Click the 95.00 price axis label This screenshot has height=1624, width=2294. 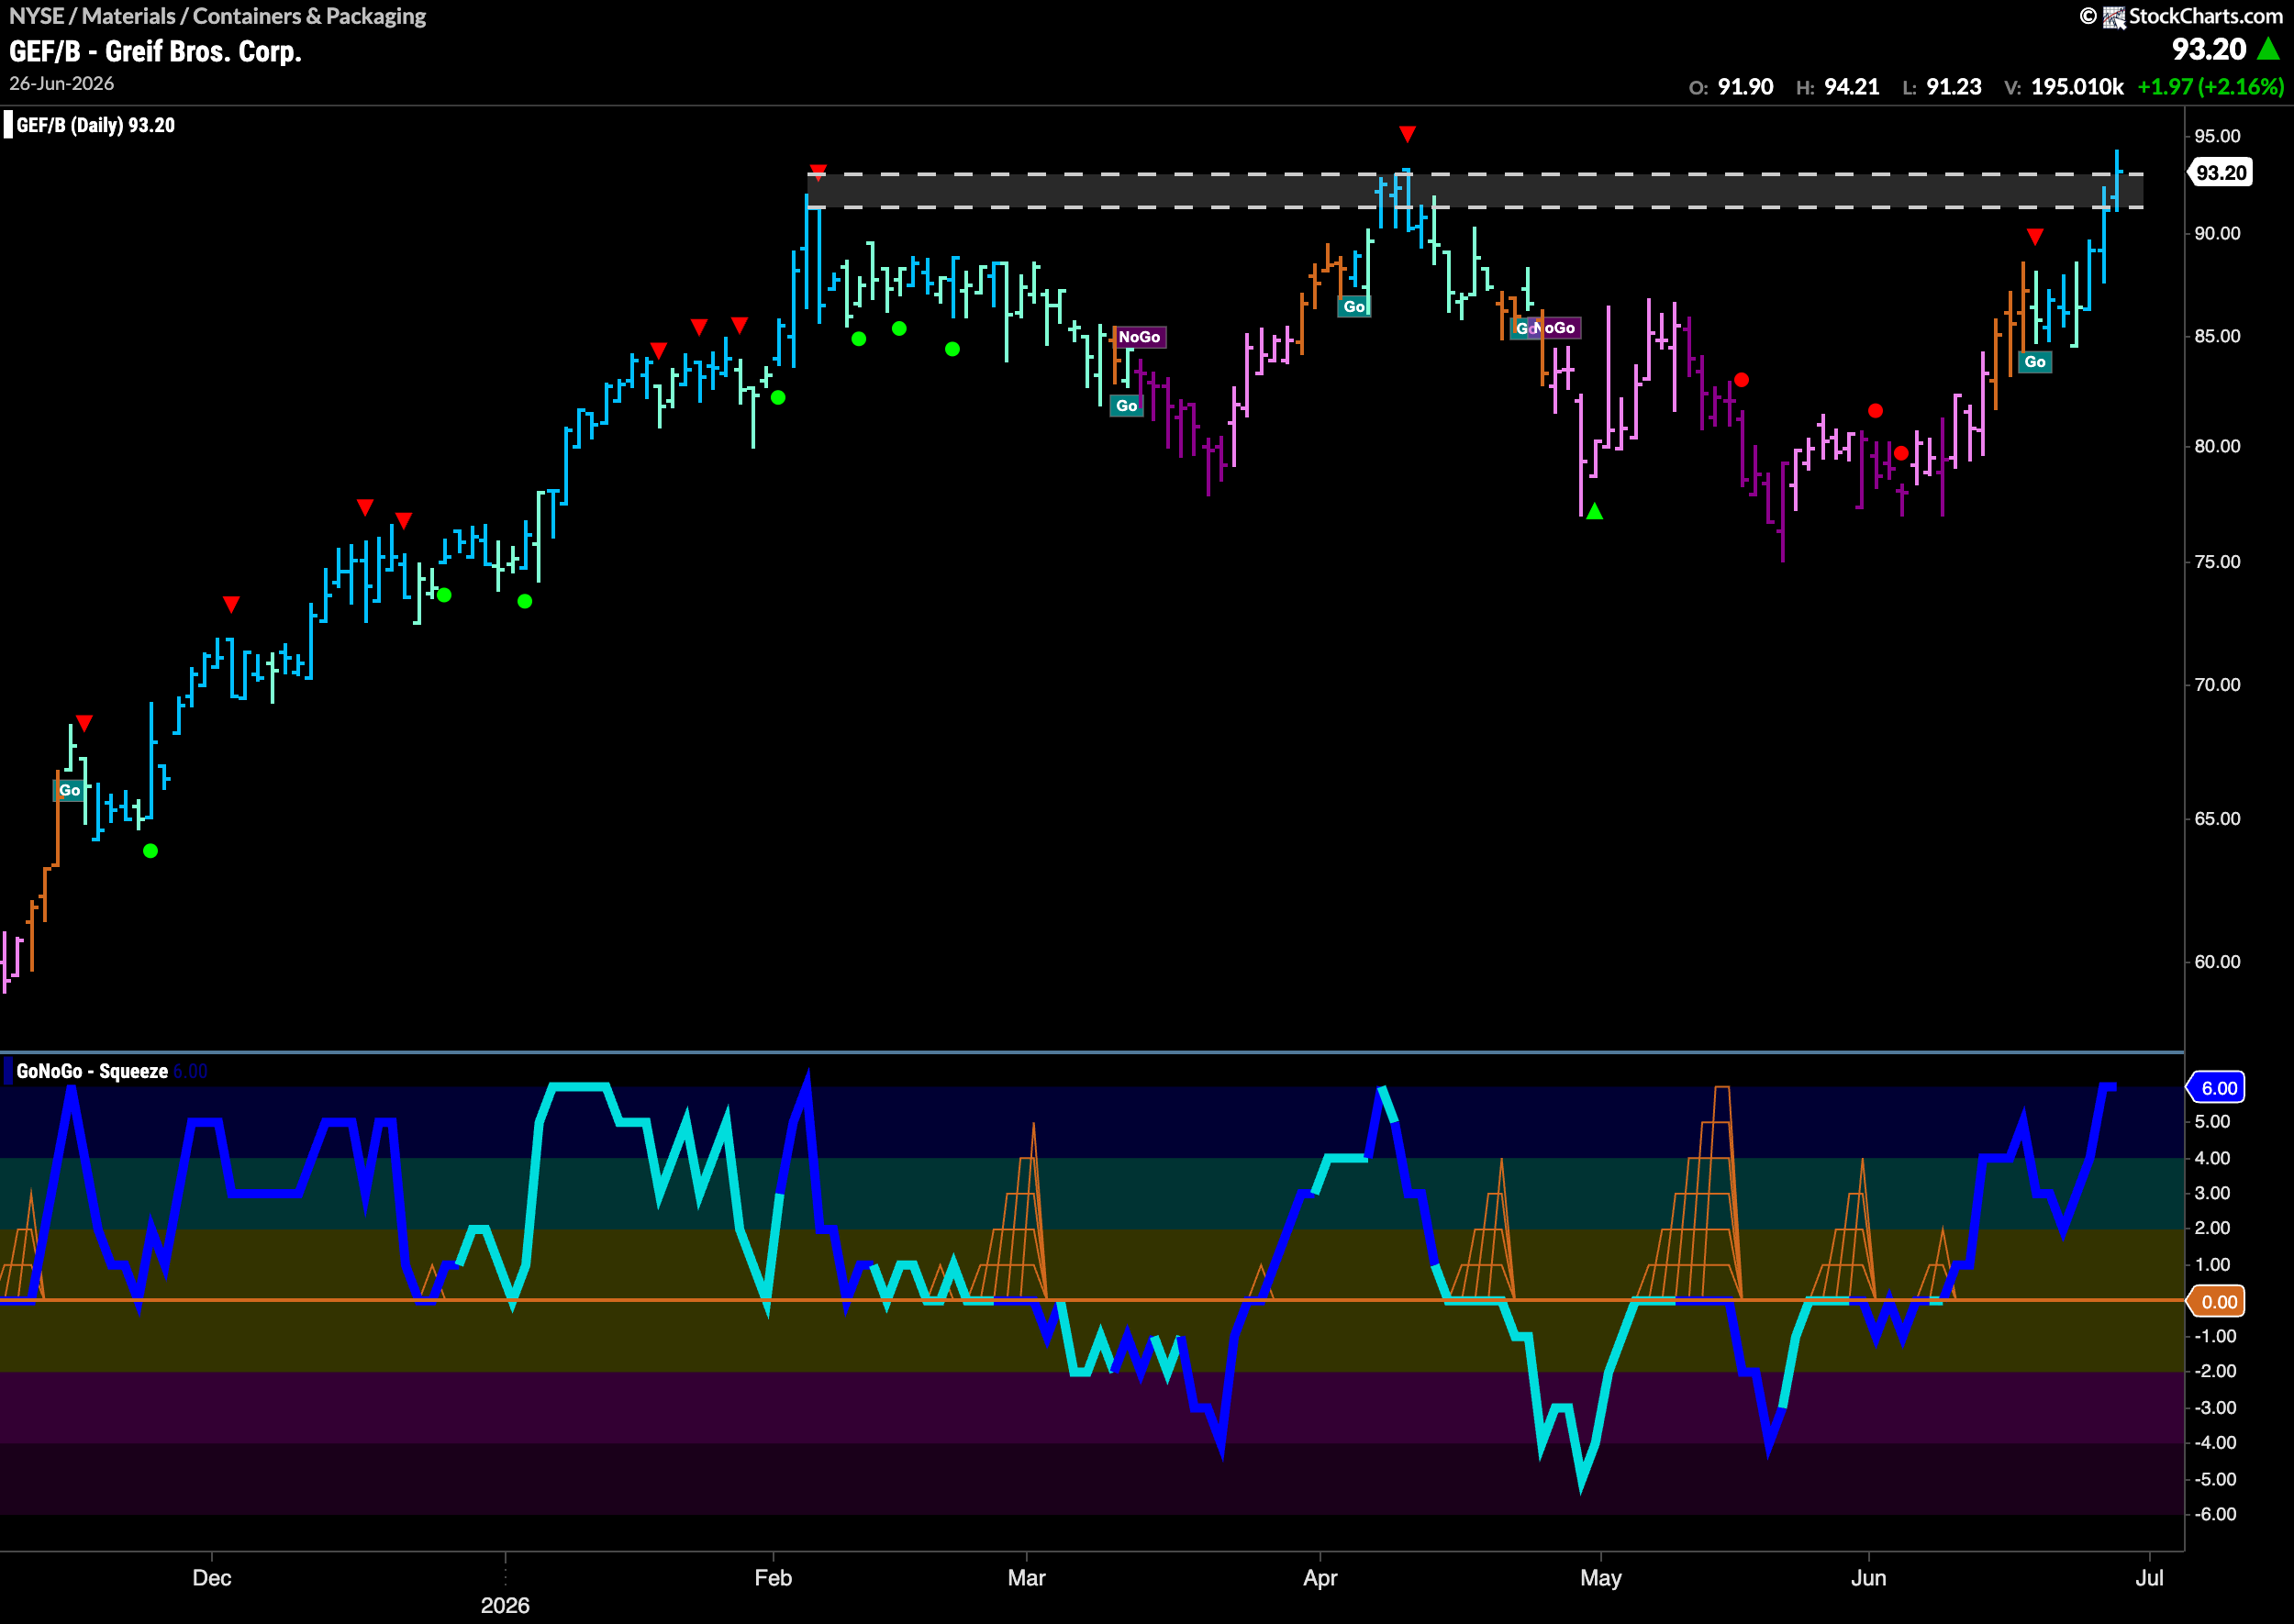tap(2217, 136)
